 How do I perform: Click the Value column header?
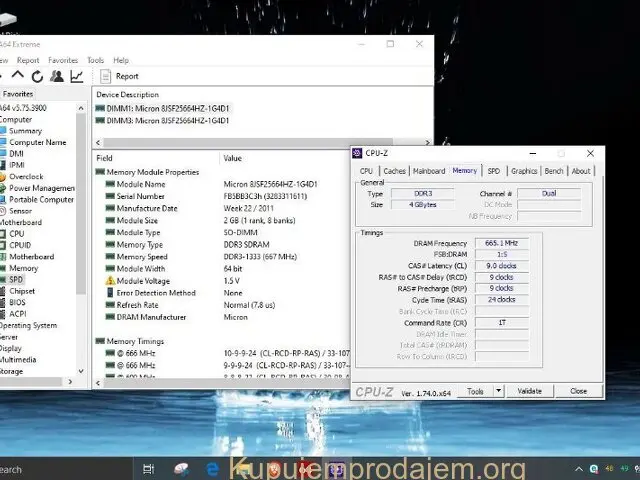pos(233,158)
